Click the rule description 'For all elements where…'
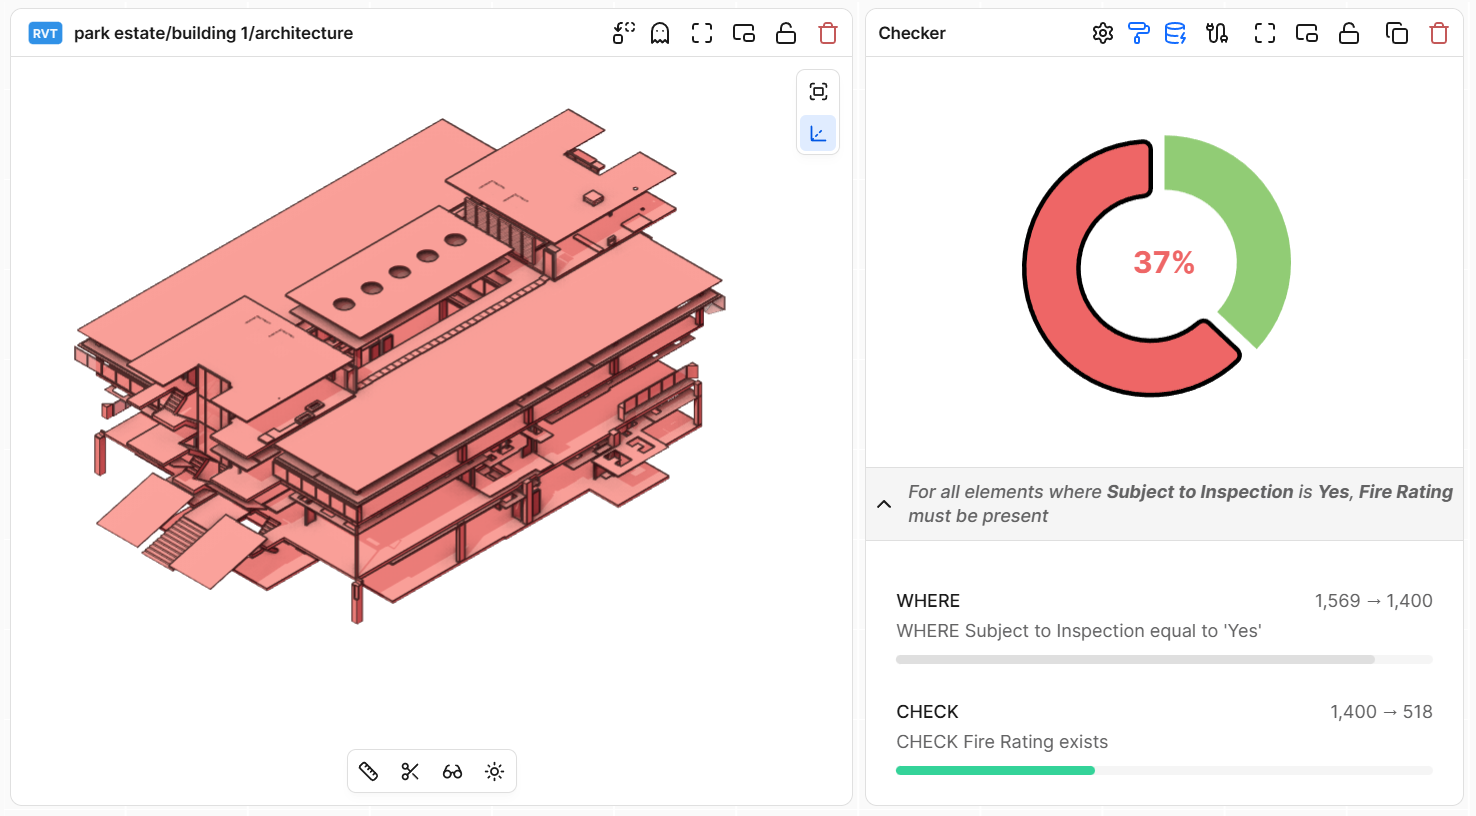 point(1180,504)
